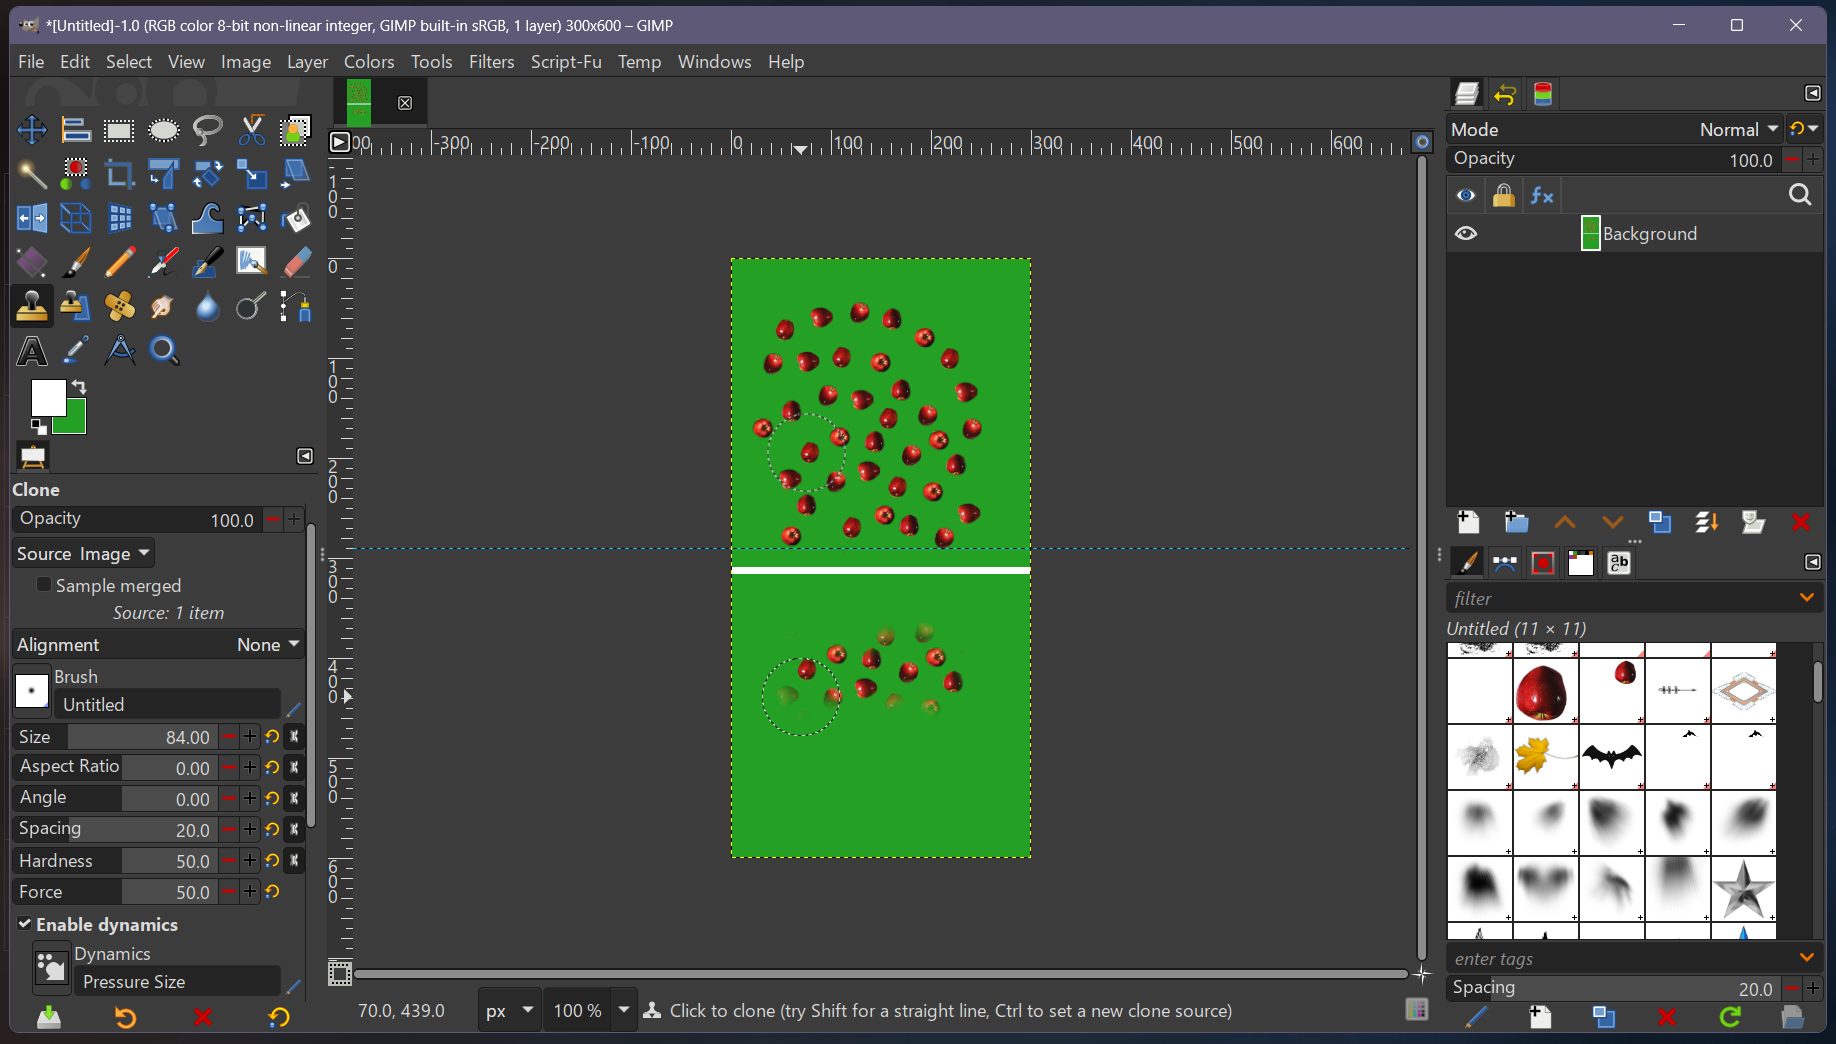Delete the layer with red X
This screenshot has width=1836, height=1044.
pos(1800,522)
